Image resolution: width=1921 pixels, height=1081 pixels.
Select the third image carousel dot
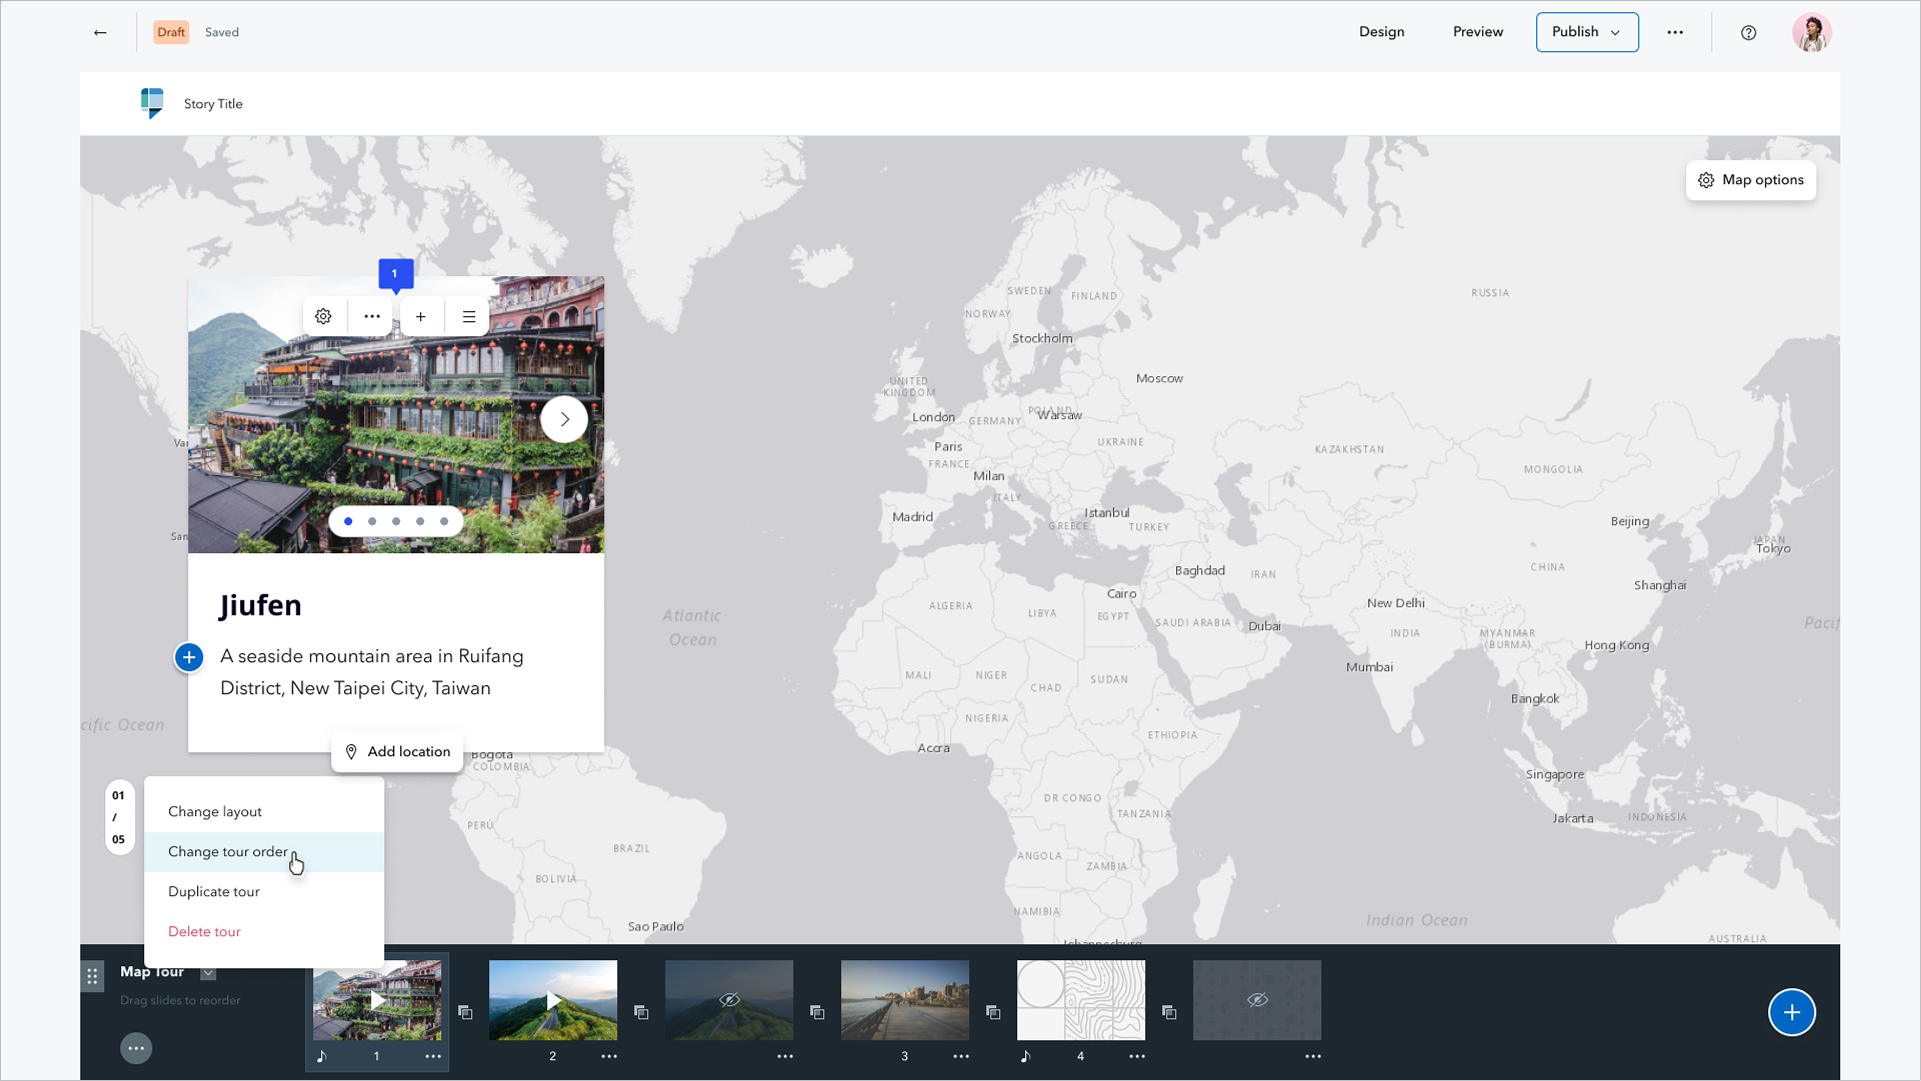point(396,521)
